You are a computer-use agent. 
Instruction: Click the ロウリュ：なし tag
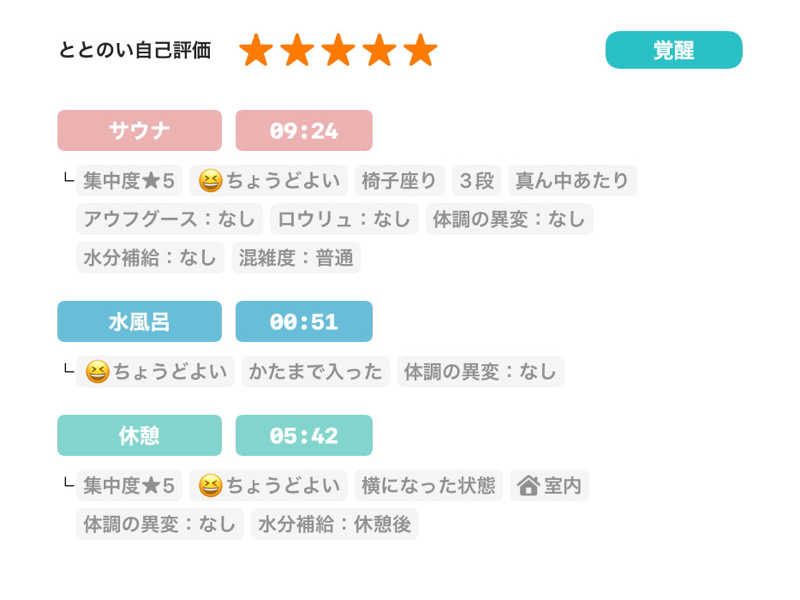(x=344, y=219)
